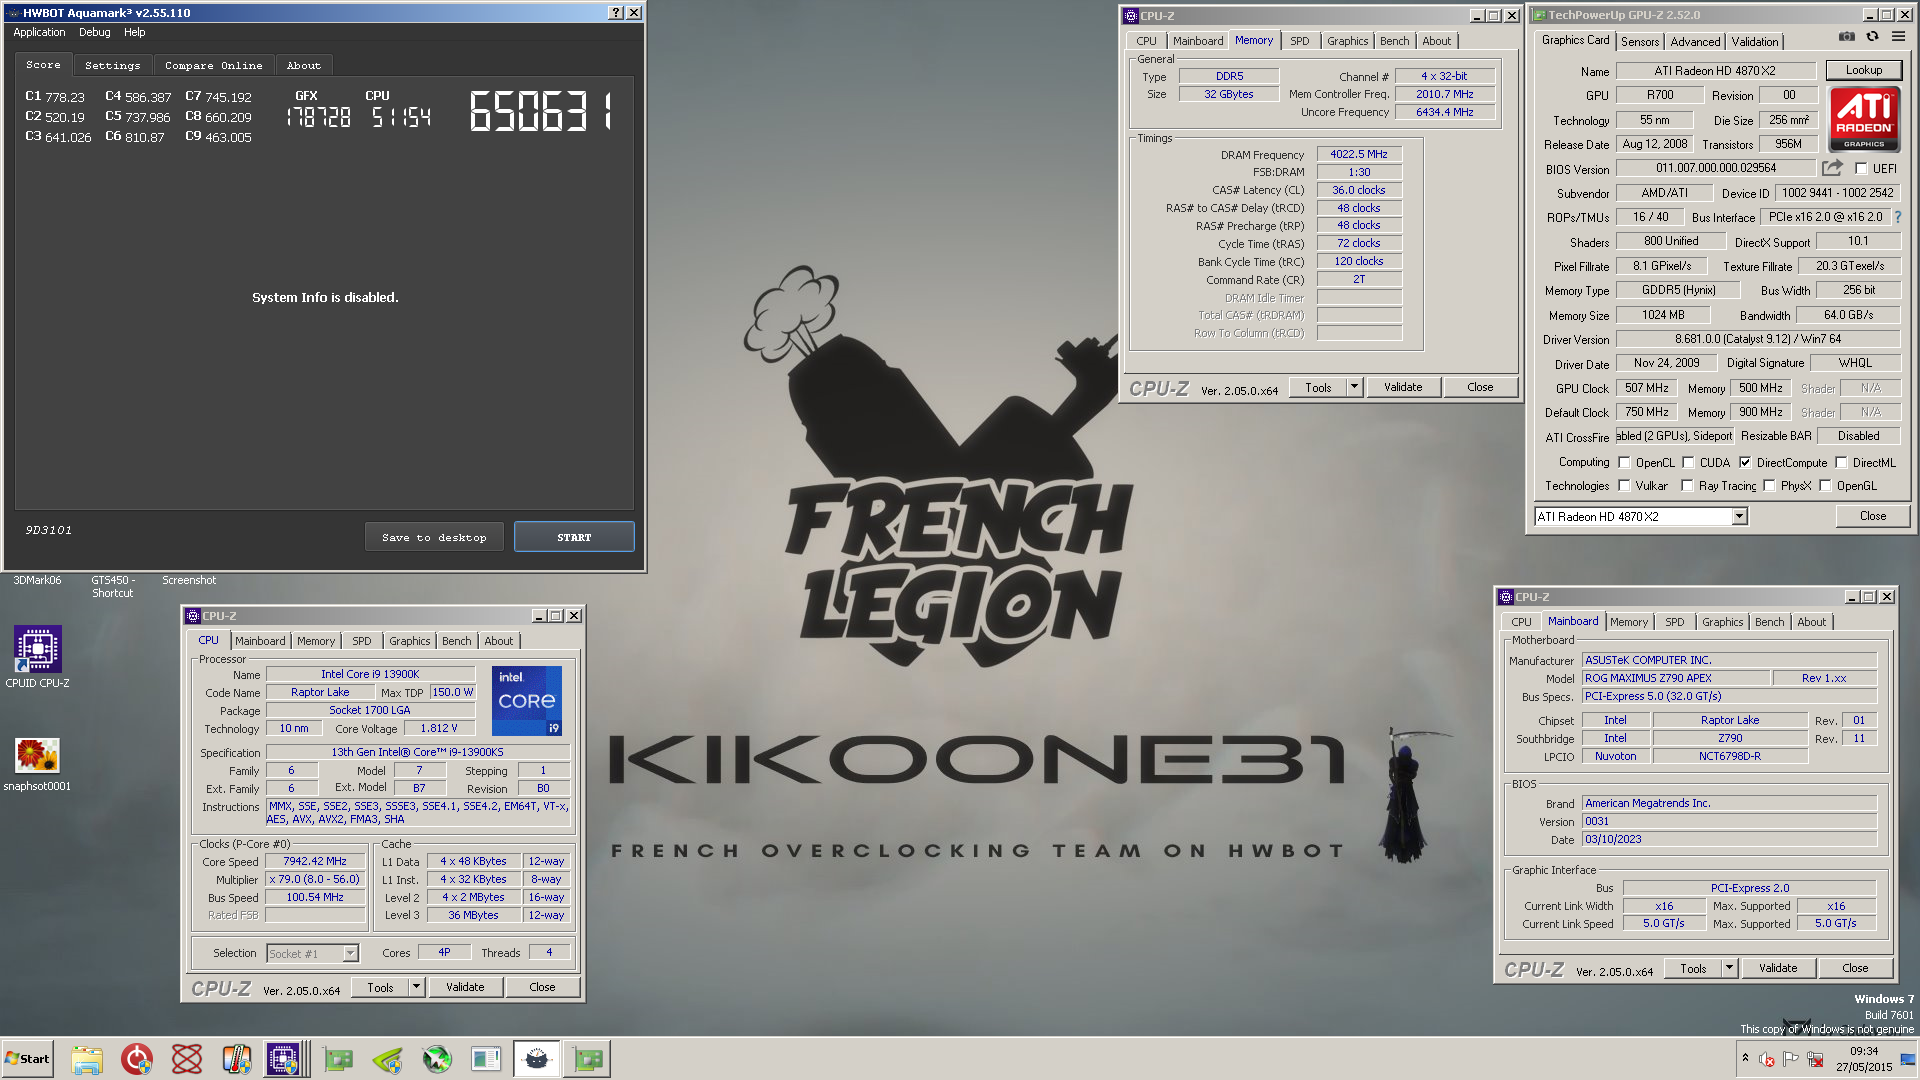1920x1080 pixels.
Task: Click Validate in CPU-Z Mainboard window
Action: [1778, 968]
